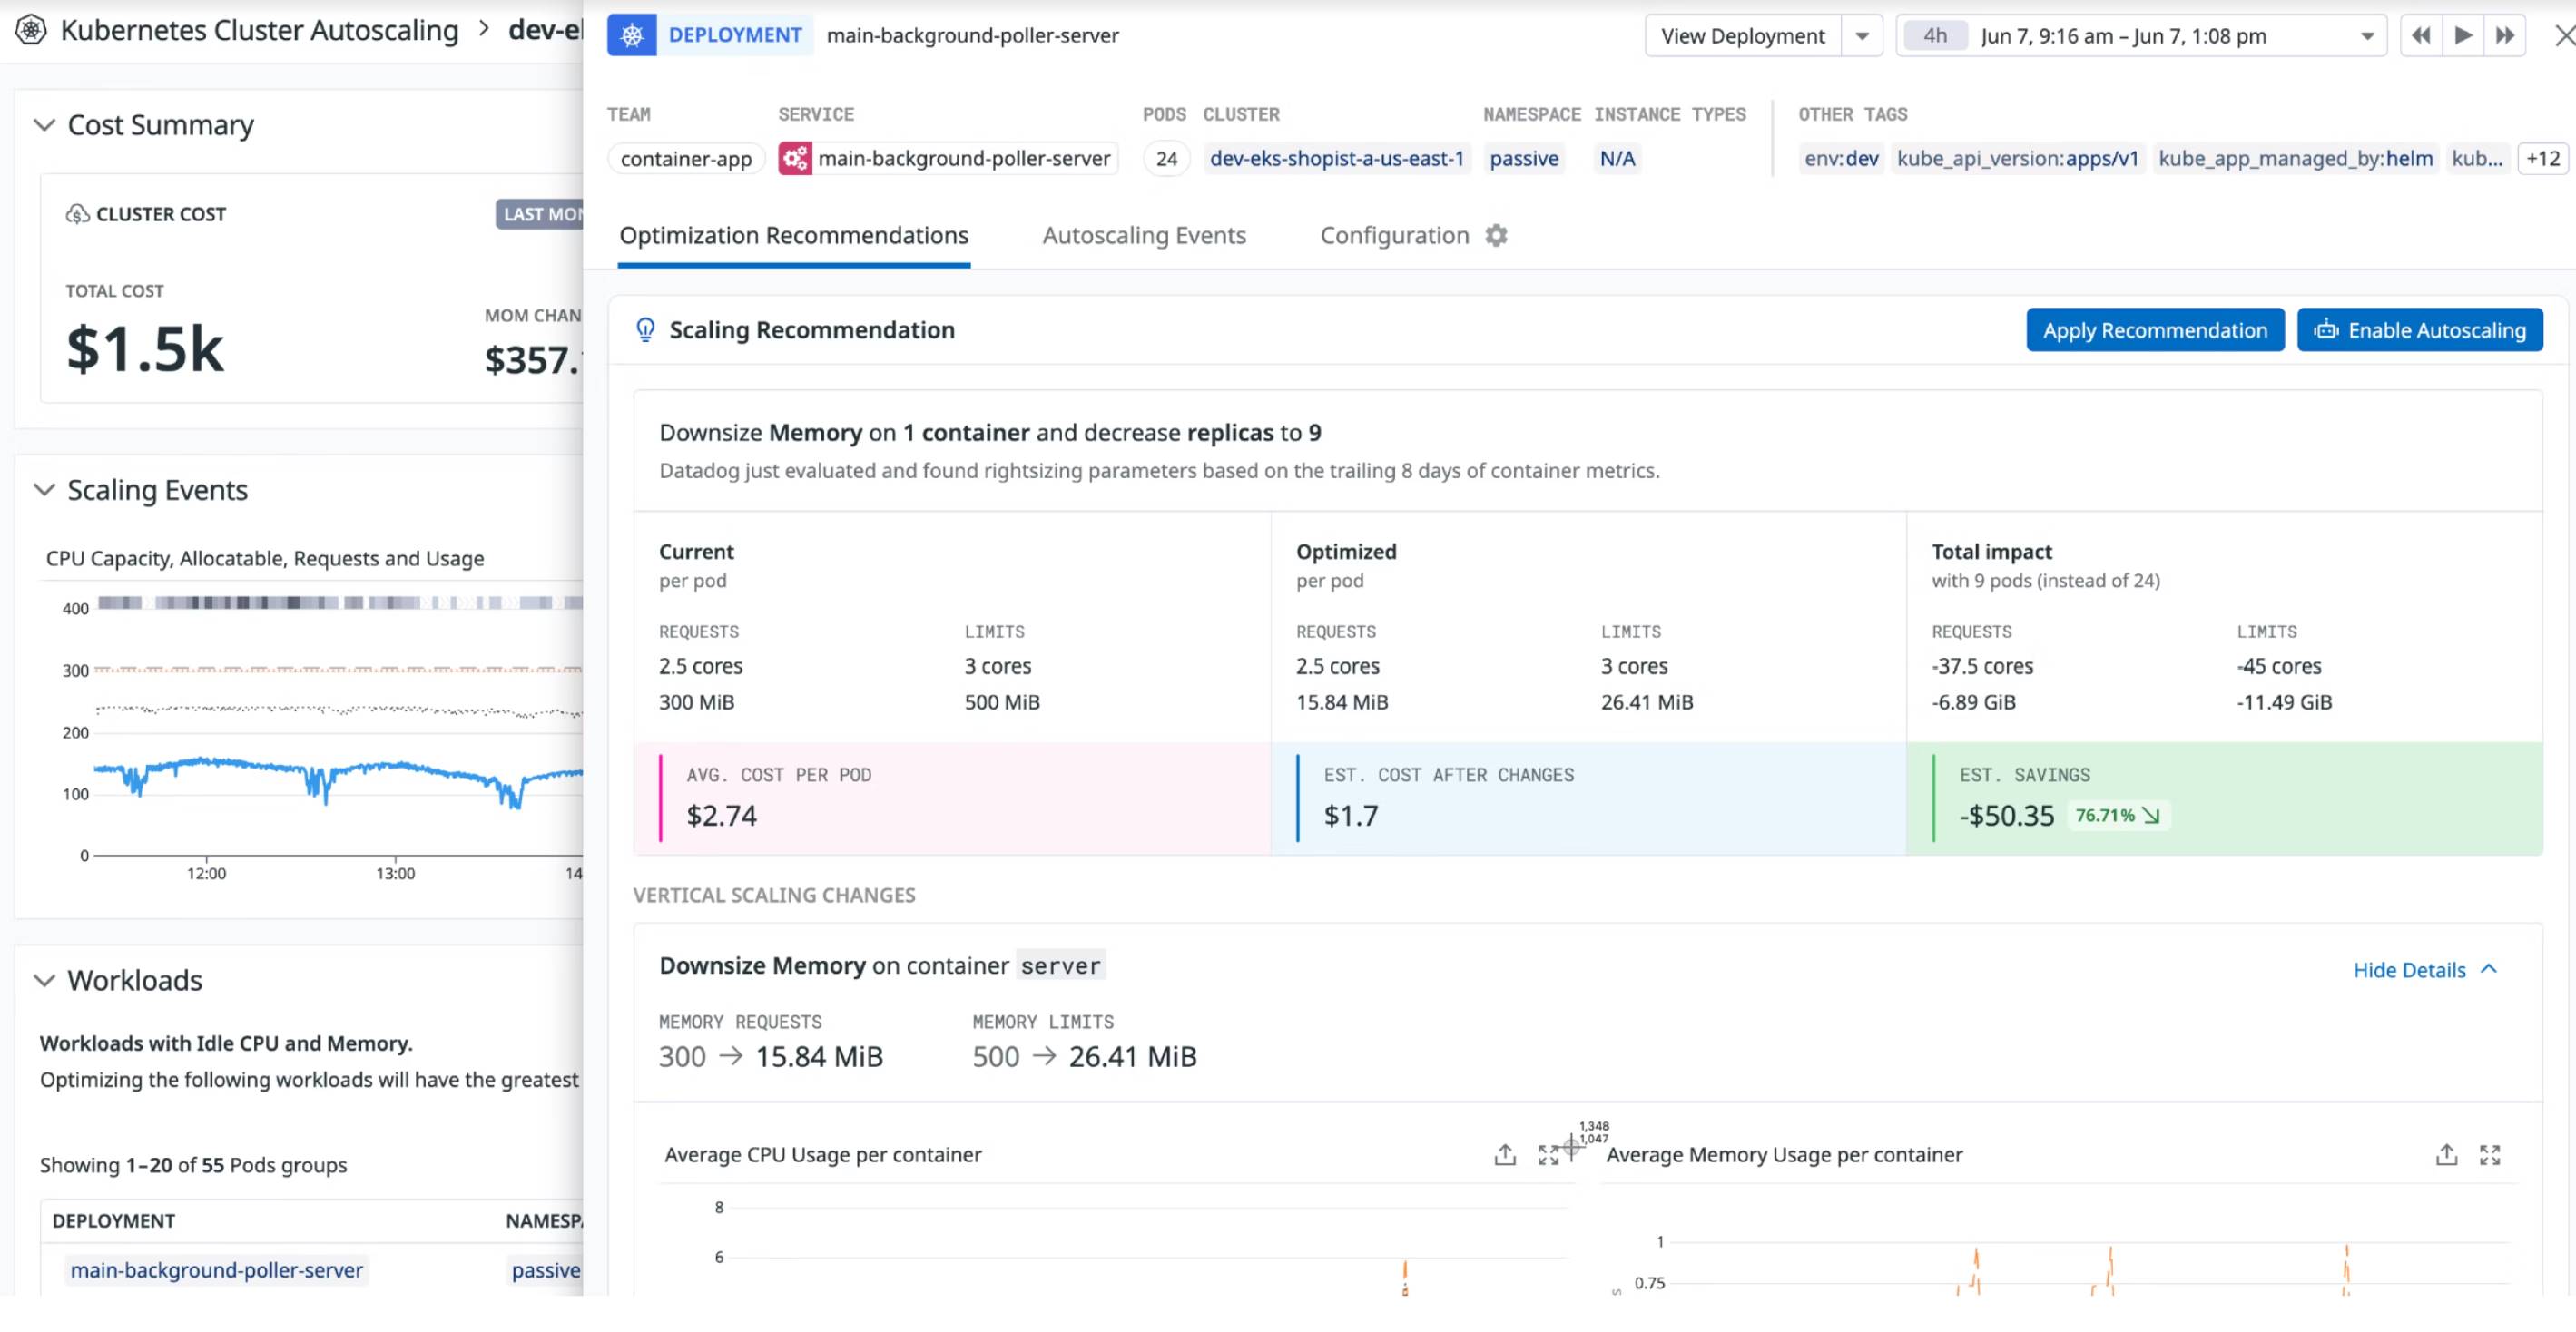Collapse the Cost Summary section

click(44, 125)
